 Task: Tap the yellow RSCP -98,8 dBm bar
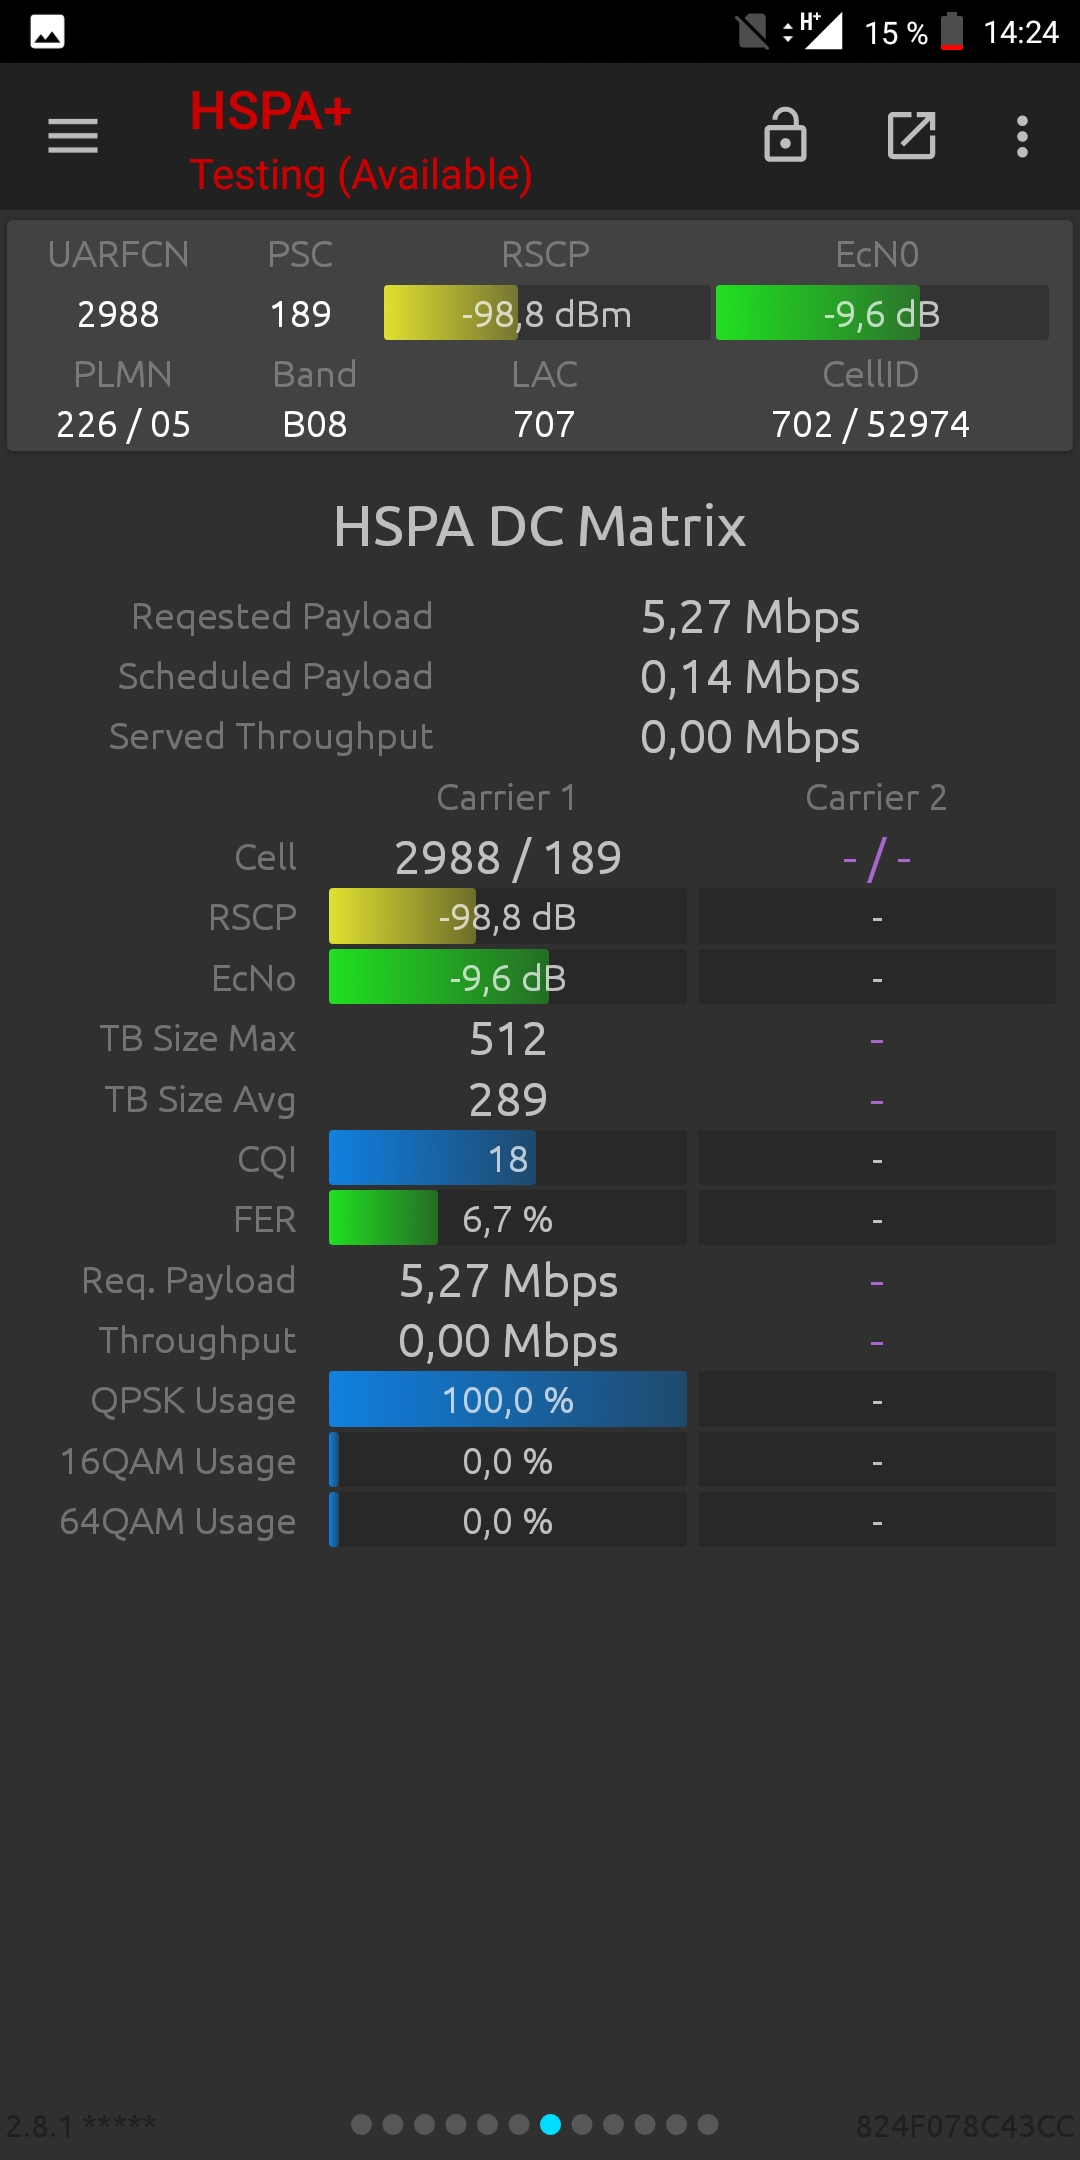pyautogui.click(x=547, y=313)
